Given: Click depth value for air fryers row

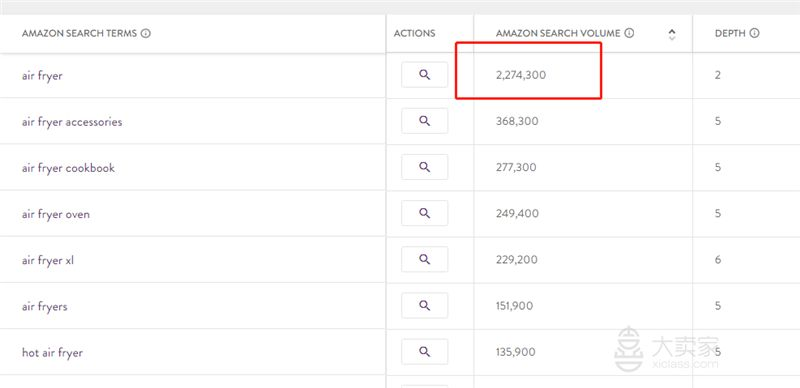Looking at the screenshot, I should (x=718, y=306).
